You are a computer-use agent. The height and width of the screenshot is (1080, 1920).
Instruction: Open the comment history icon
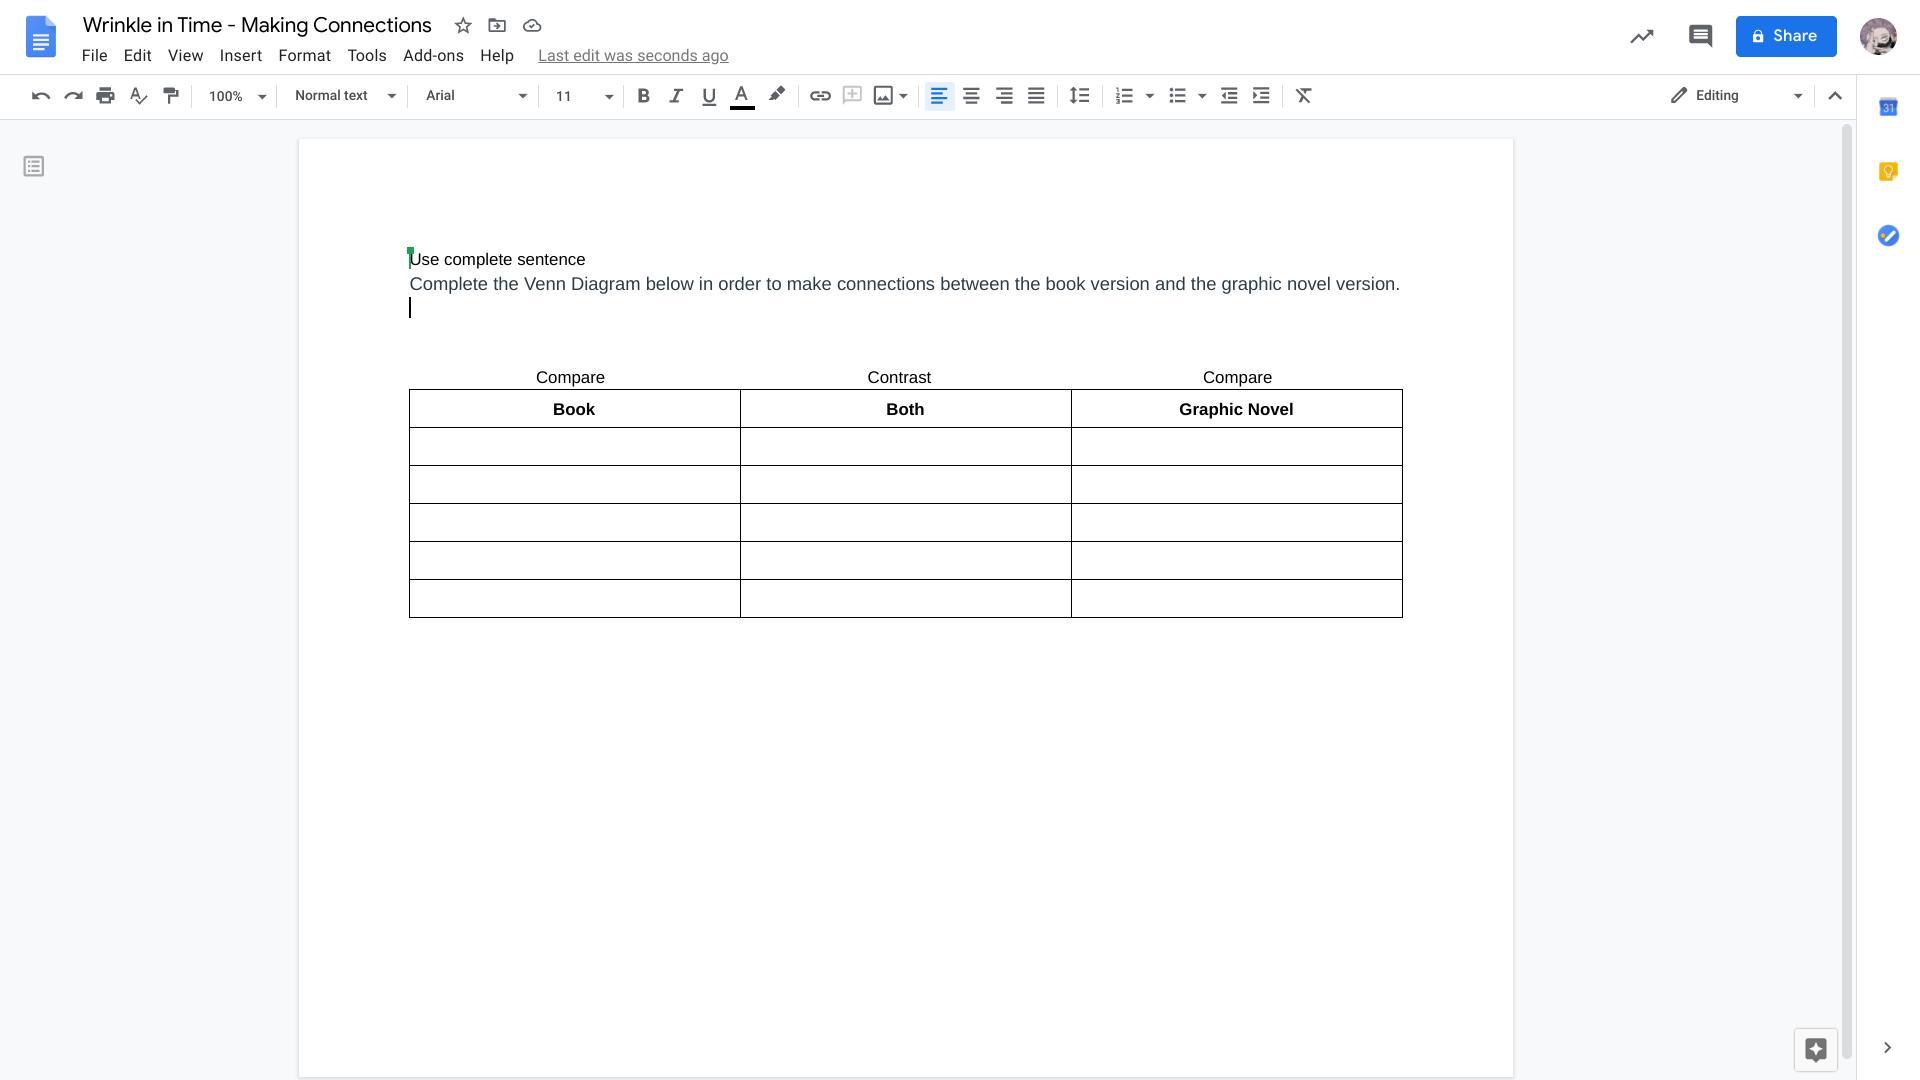click(x=1700, y=37)
